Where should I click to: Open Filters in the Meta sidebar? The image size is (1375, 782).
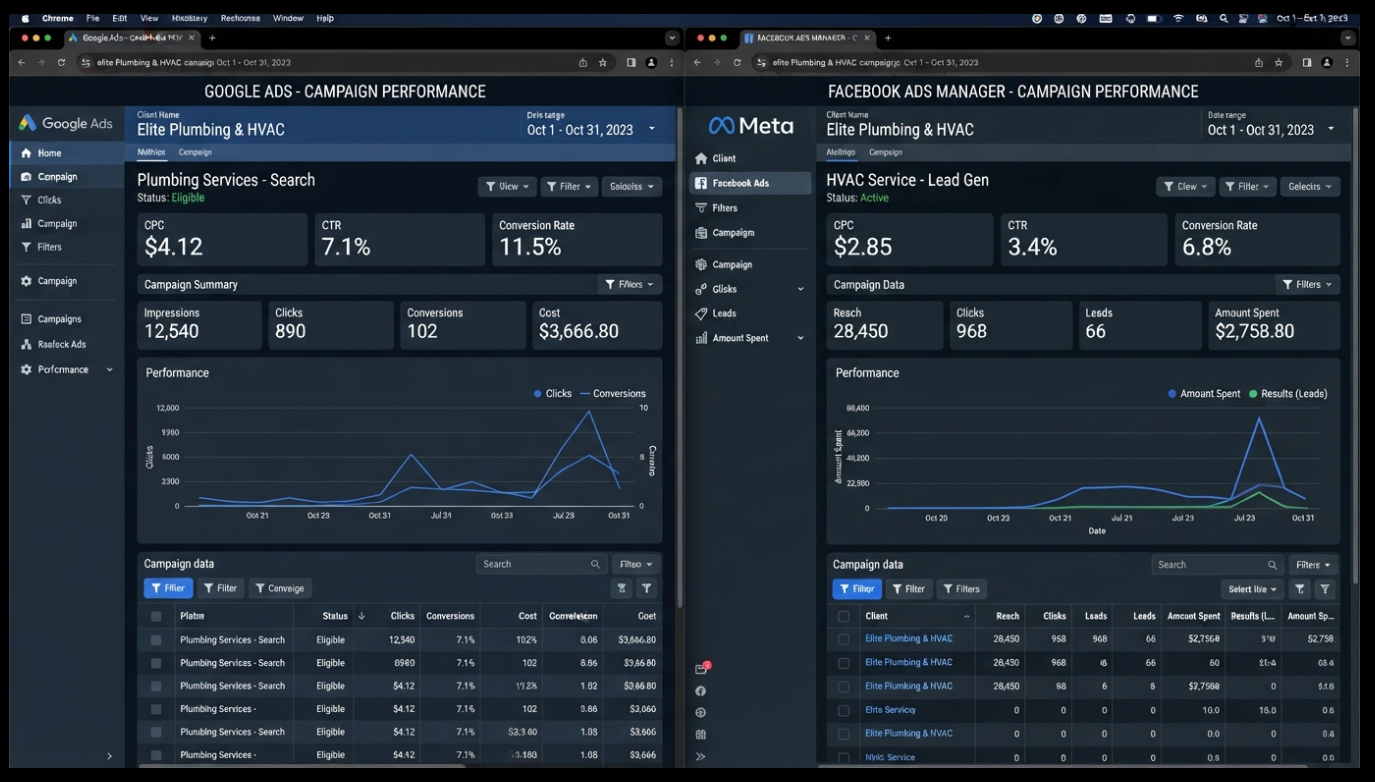750,208
